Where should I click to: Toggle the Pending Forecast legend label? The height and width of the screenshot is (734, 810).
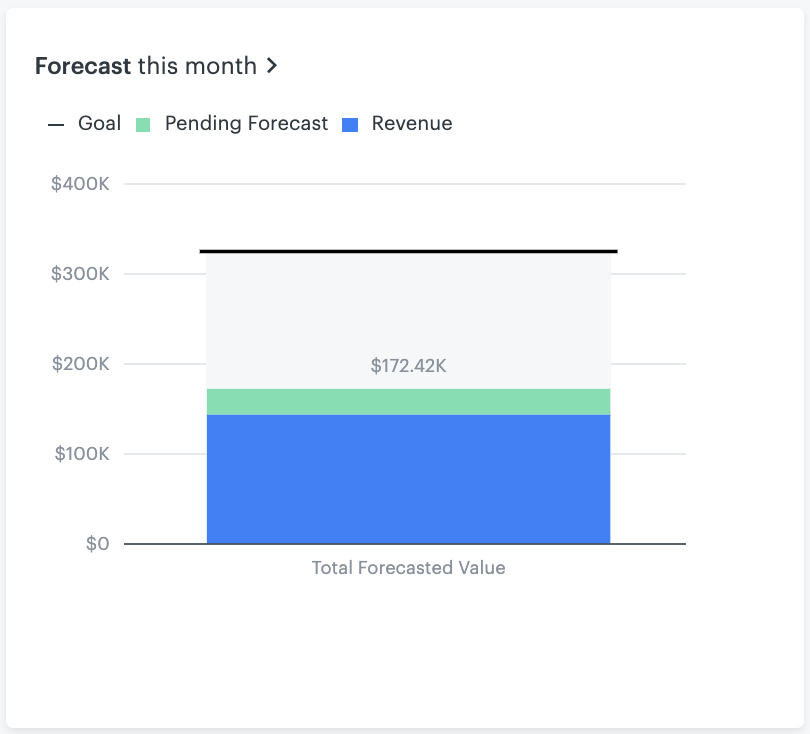point(246,123)
